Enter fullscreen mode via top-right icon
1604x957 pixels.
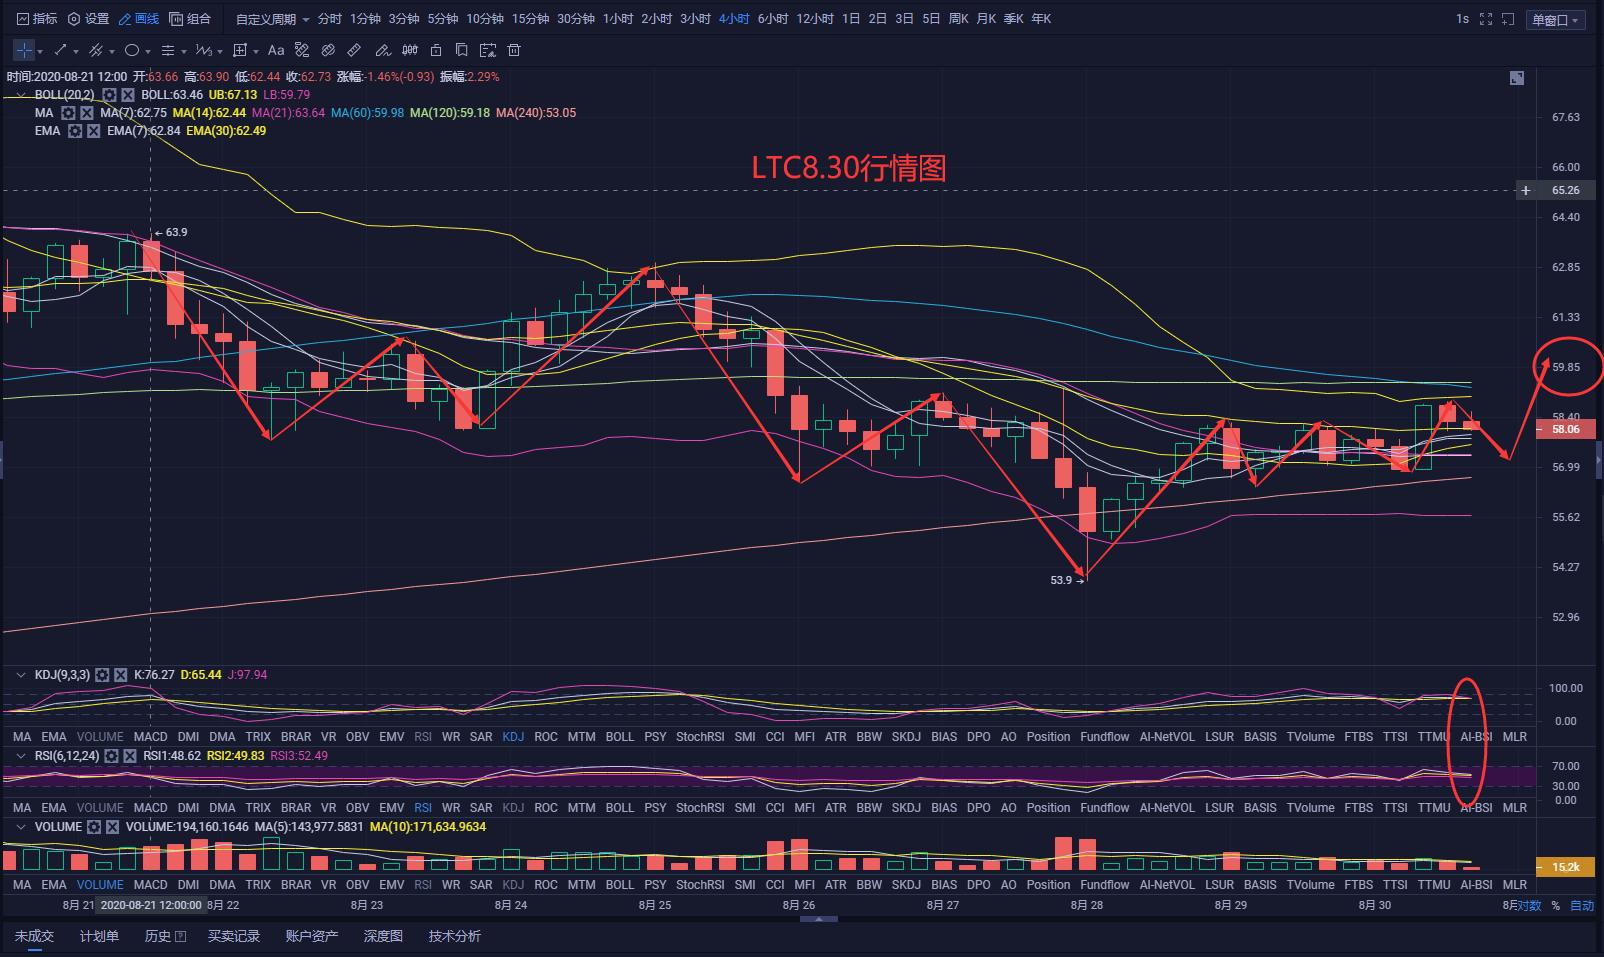point(1486,19)
